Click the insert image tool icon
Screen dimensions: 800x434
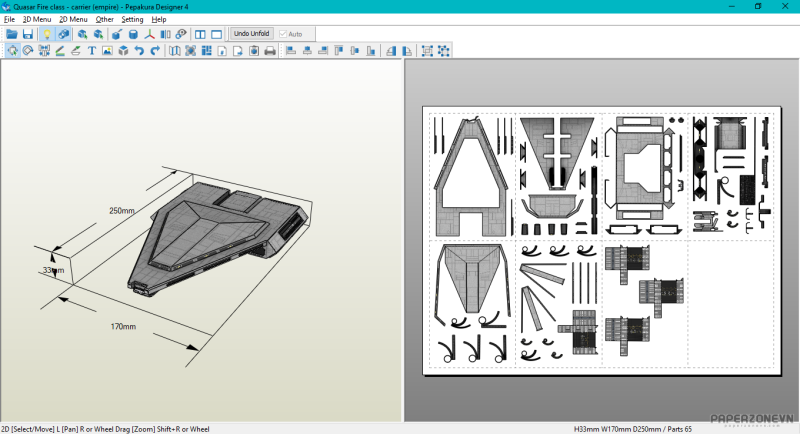tap(107, 51)
